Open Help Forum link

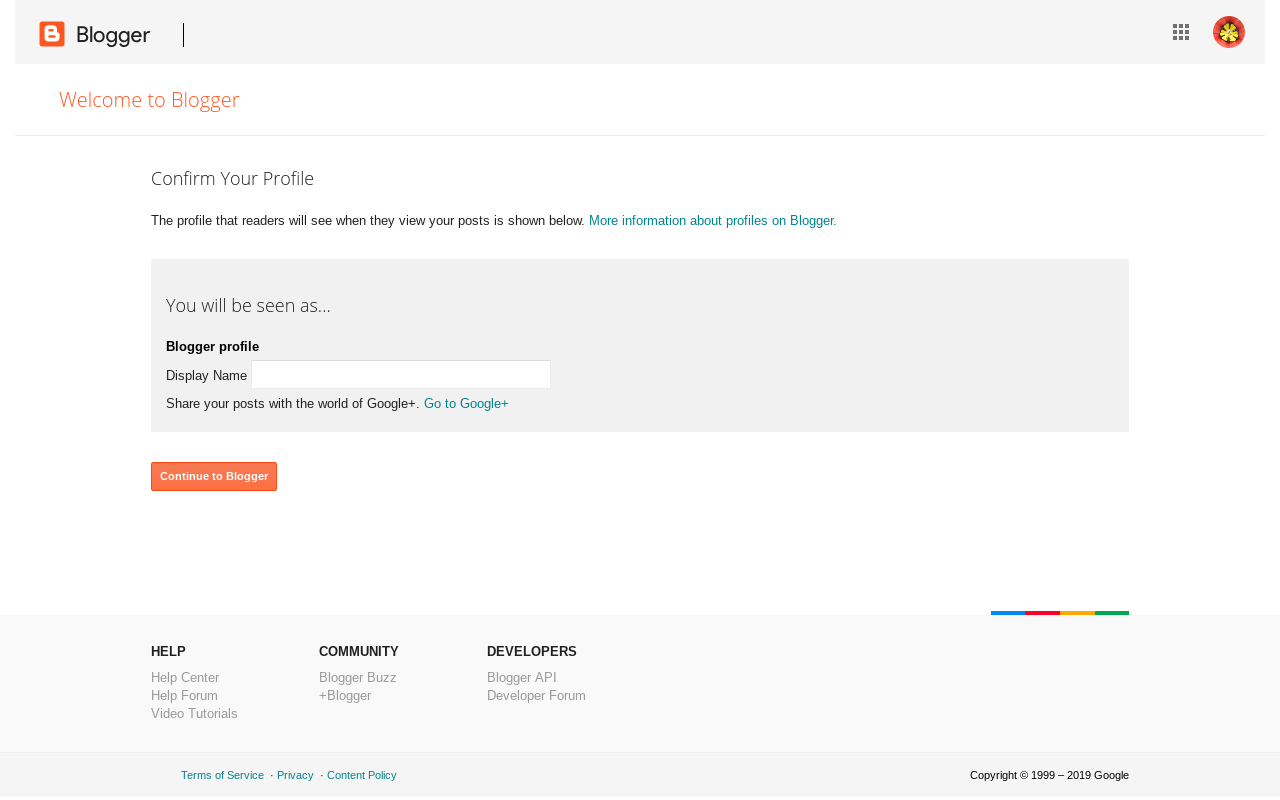click(x=184, y=696)
